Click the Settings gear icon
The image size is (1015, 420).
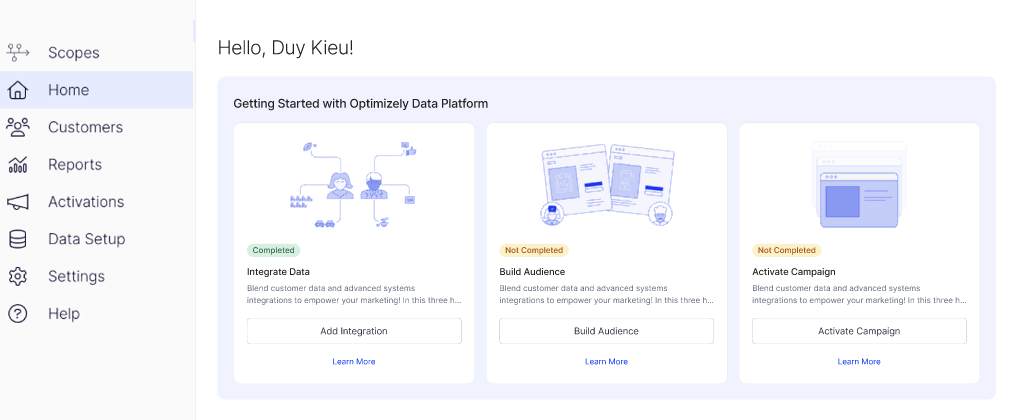point(18,276)
